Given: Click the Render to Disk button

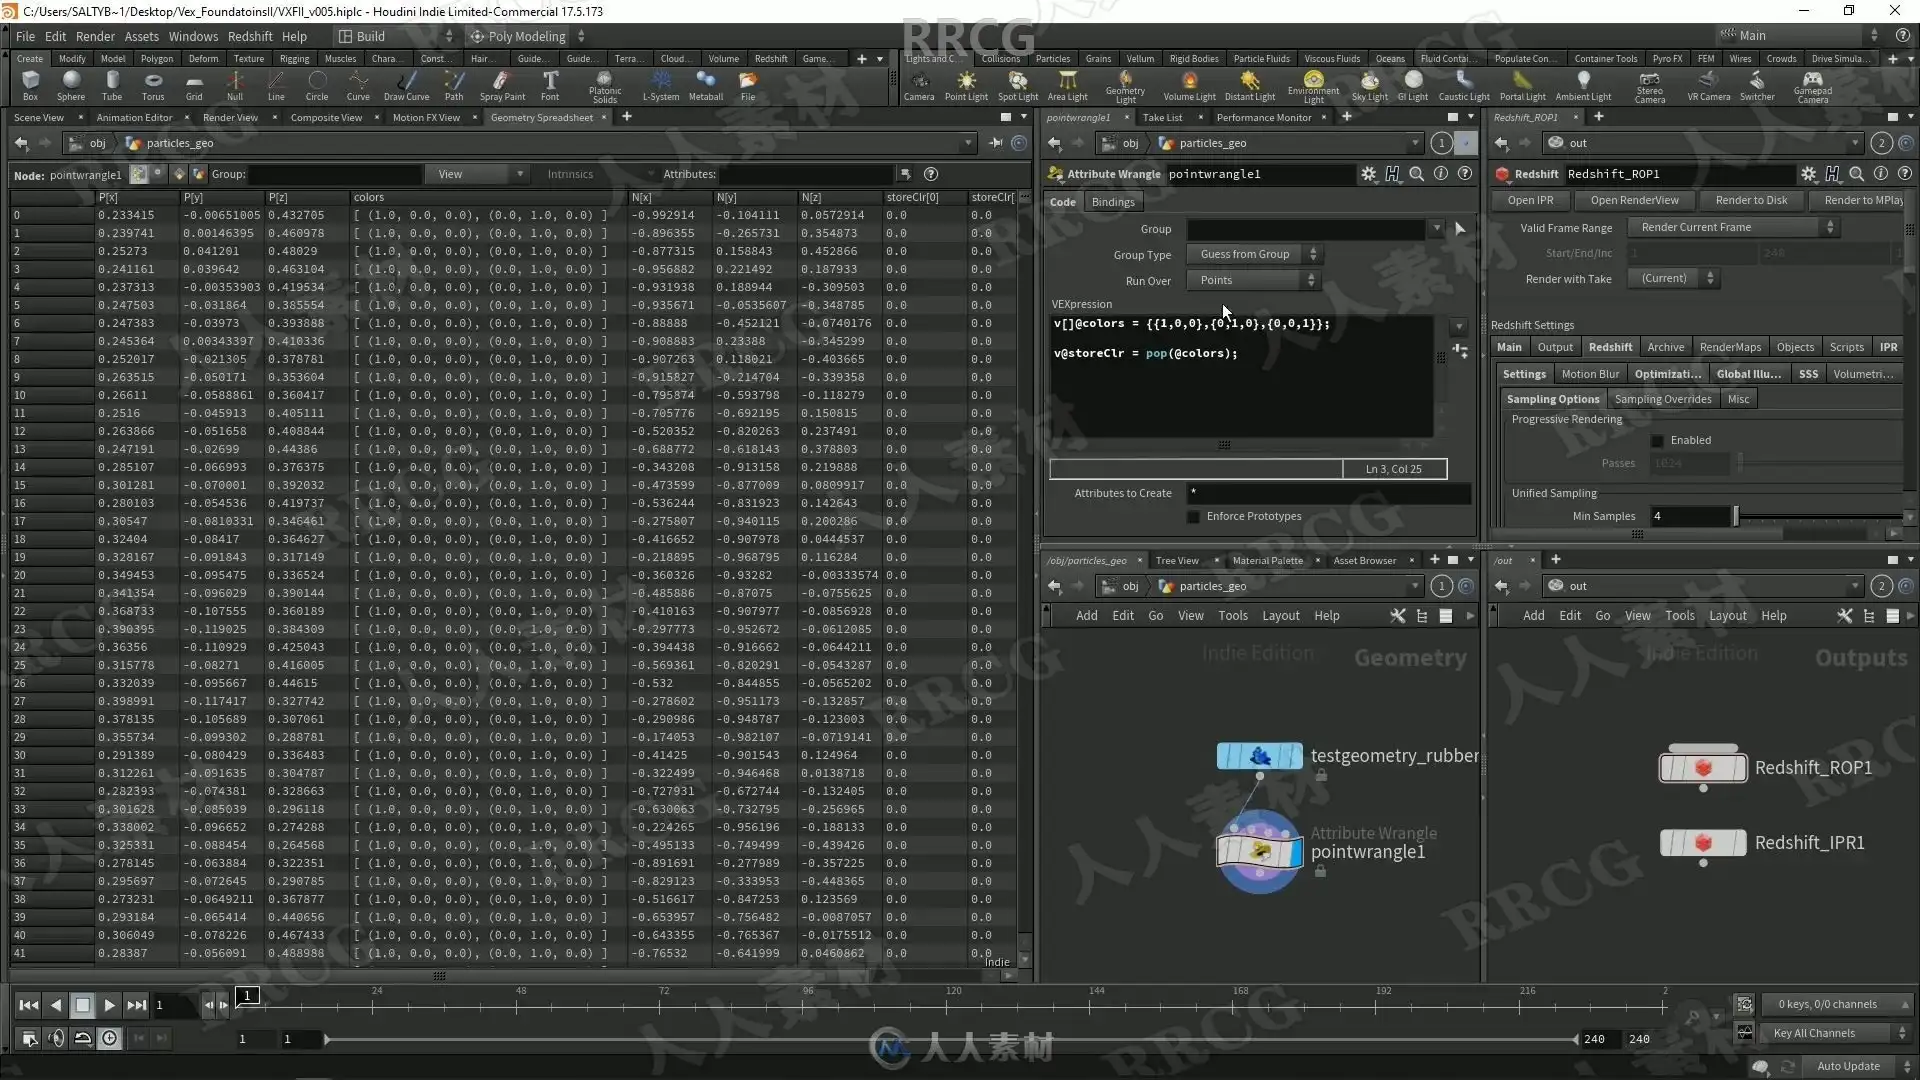Looking at the screenshot, I should point(1751,200).
